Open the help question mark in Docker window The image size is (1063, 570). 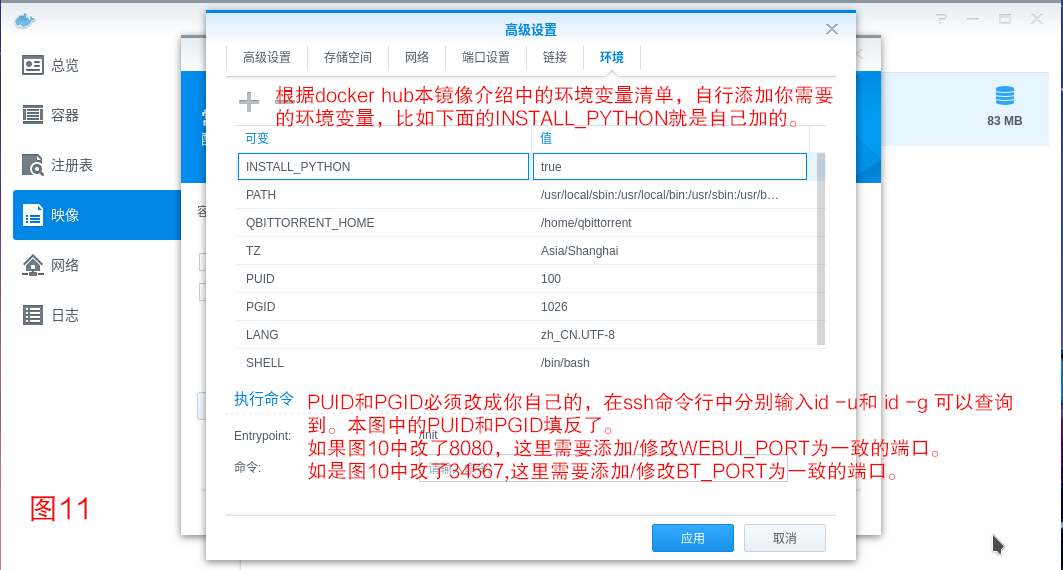click(941, 19)
